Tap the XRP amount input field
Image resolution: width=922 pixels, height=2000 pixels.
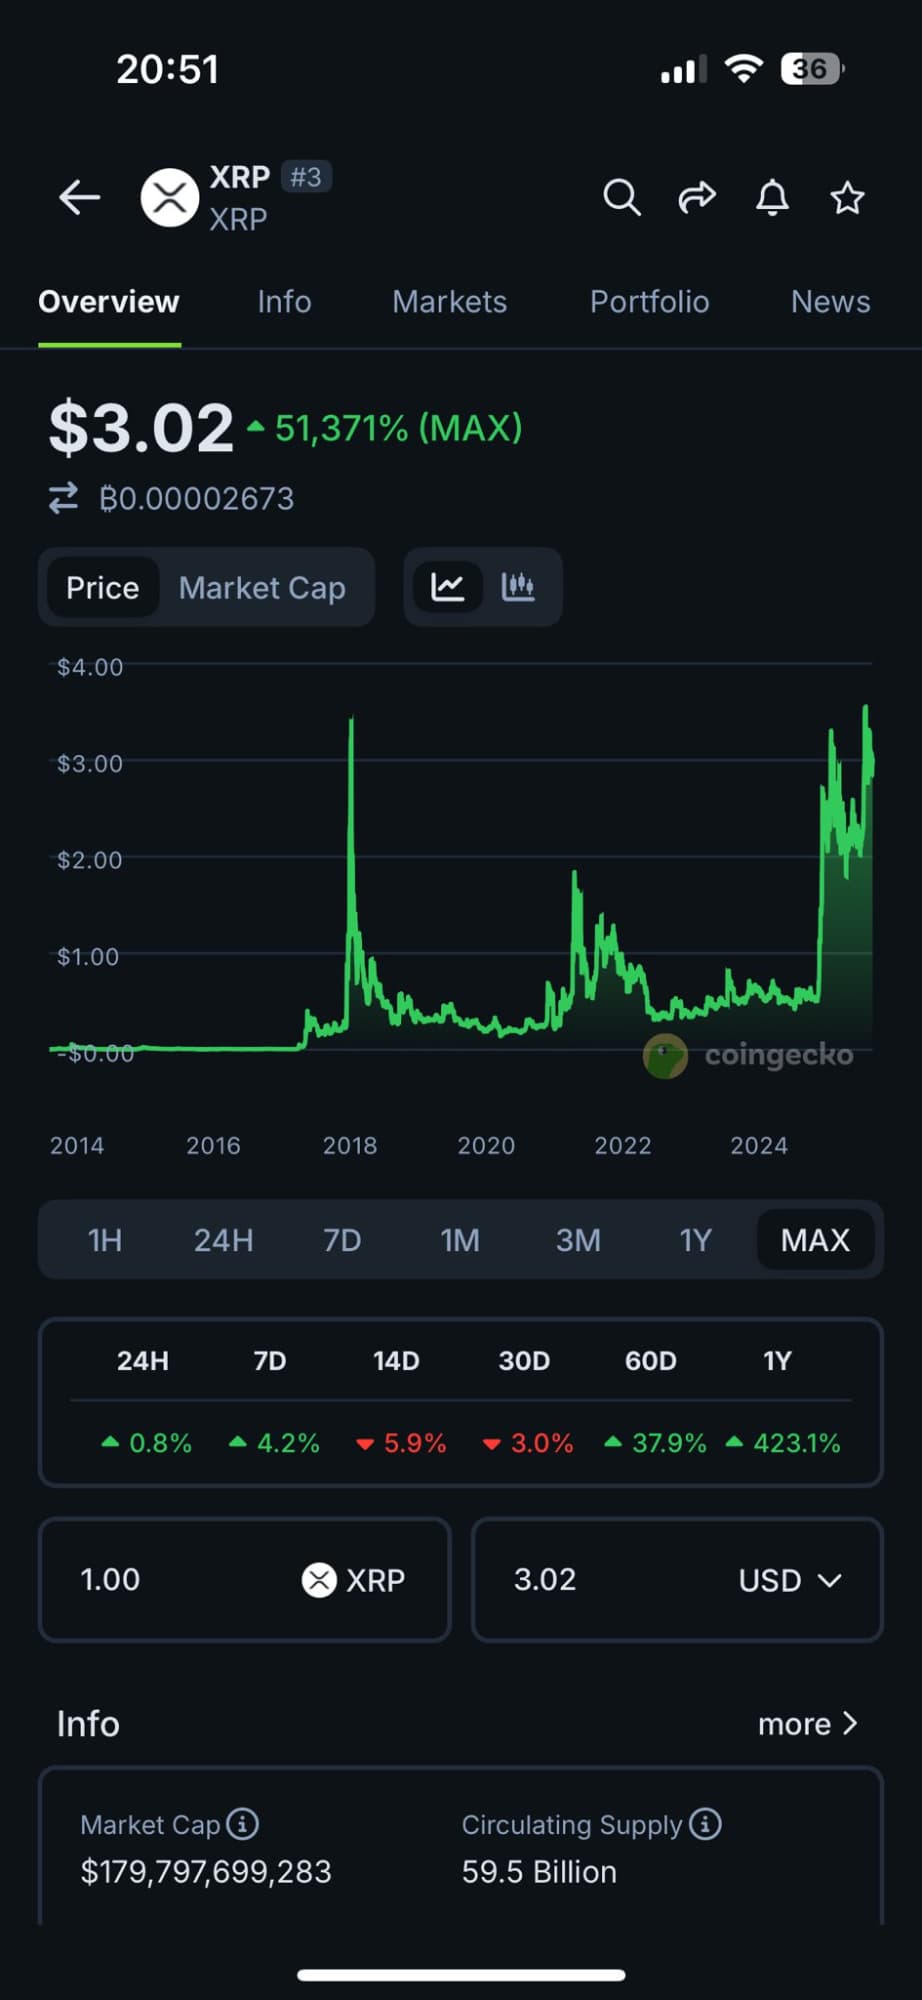[180, 1580]
